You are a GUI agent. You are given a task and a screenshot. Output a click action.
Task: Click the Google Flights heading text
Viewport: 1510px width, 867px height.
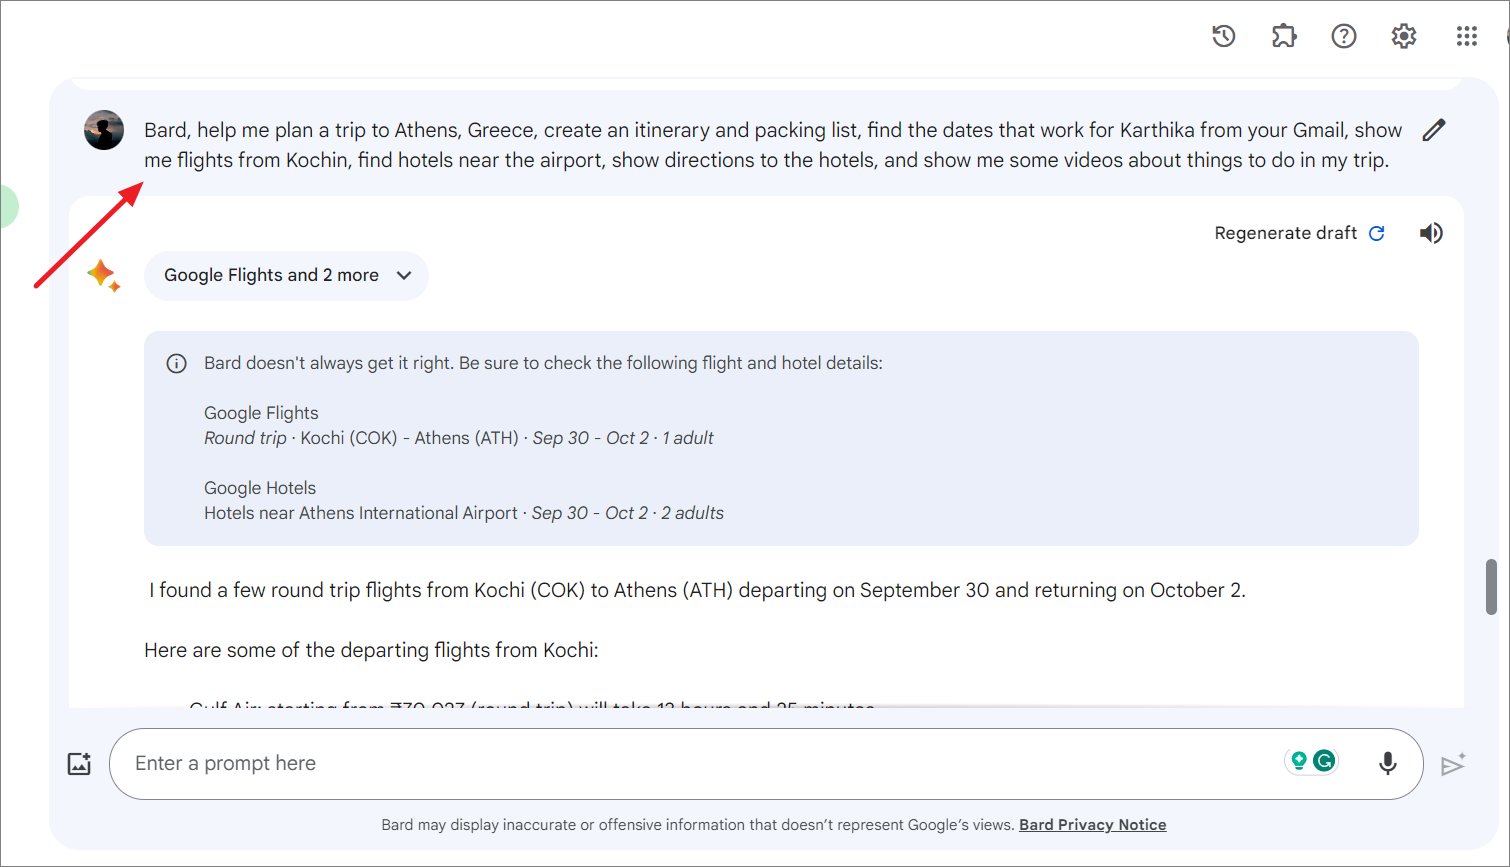pyautogui.click(x=261, y=413)
